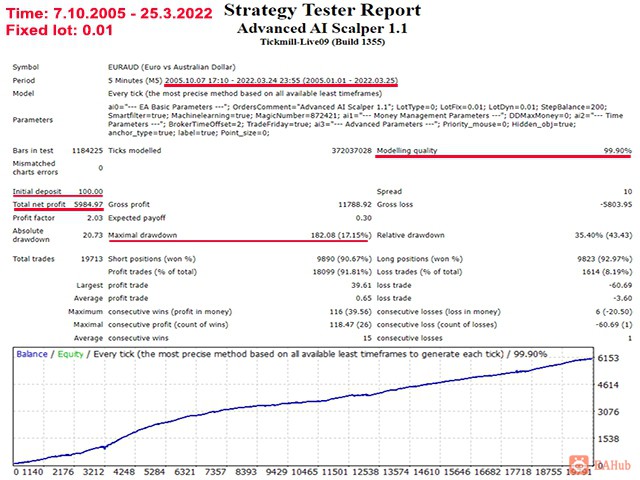Click the relative drawdown value '35.40% (43.43)'
This screenshot has height=480, width=640.
(603, 235)
